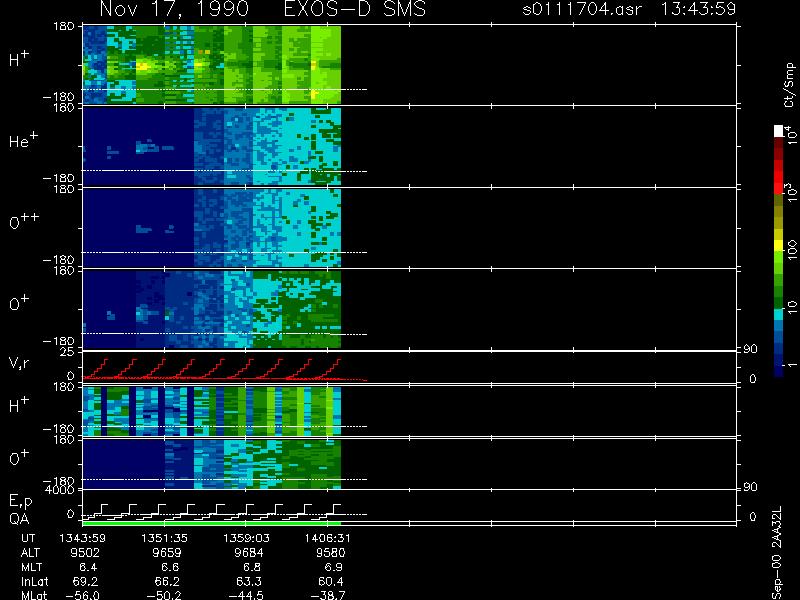This screenshot has width=800, height=600.
Task: Select the 'E,p' panel label
Action: pyautogui.click(x=21, y=502)
